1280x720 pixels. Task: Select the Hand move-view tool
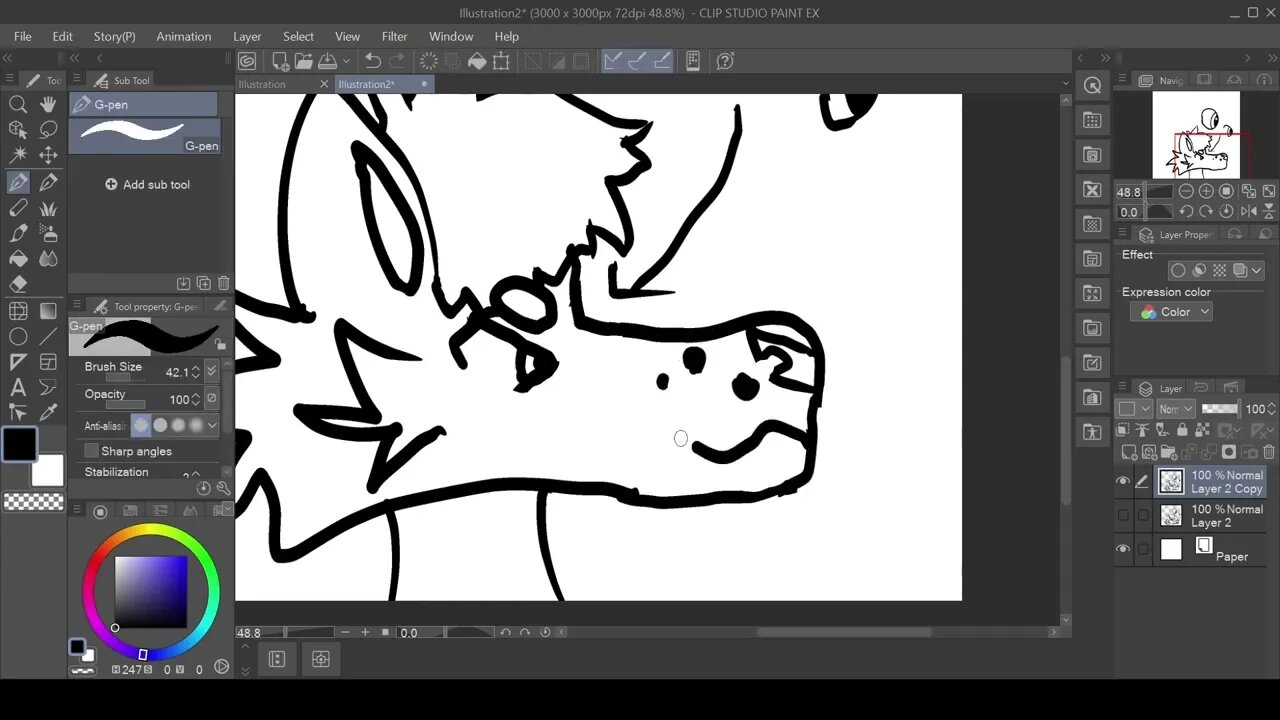coord(48,104)
